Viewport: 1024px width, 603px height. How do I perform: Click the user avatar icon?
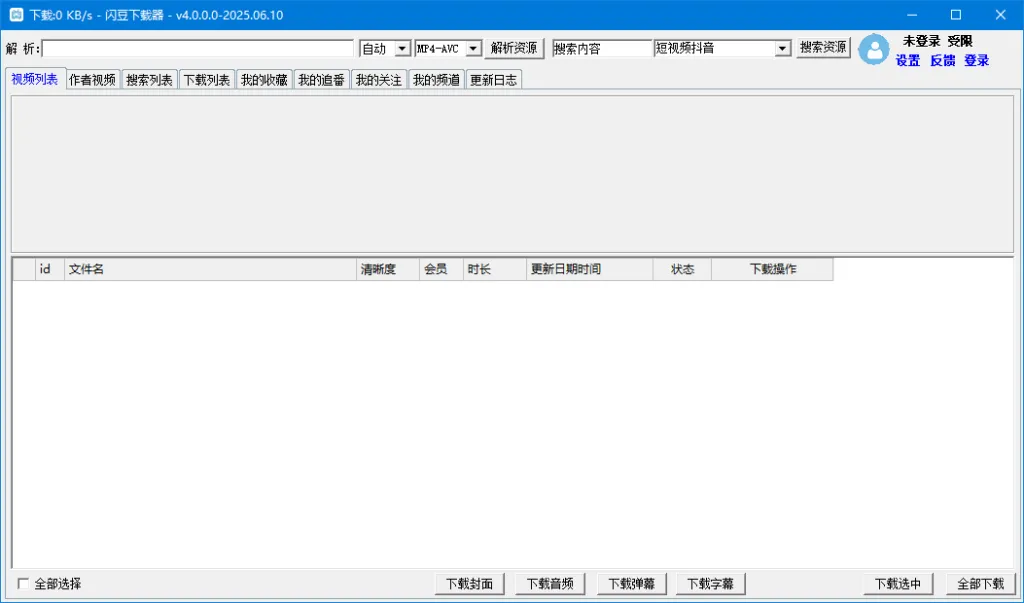[x=873, y=50]
